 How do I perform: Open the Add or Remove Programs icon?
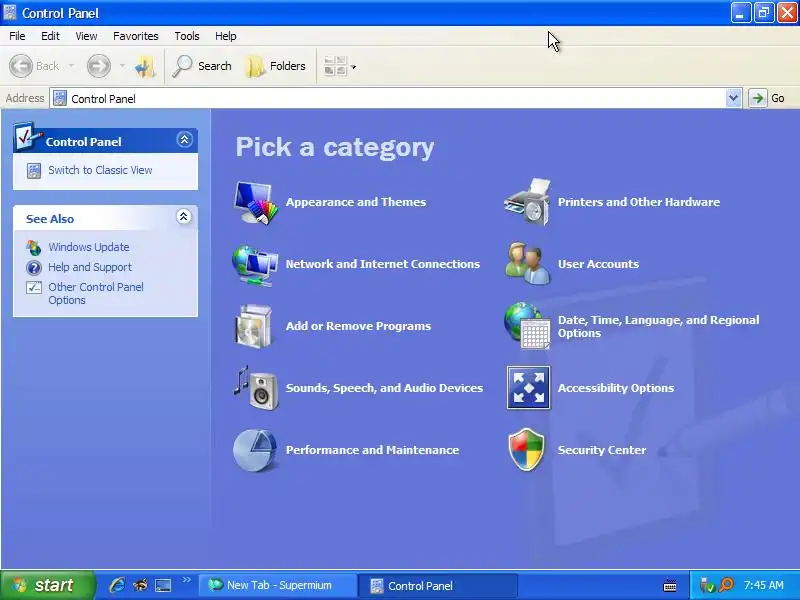(x=254, y=327)
